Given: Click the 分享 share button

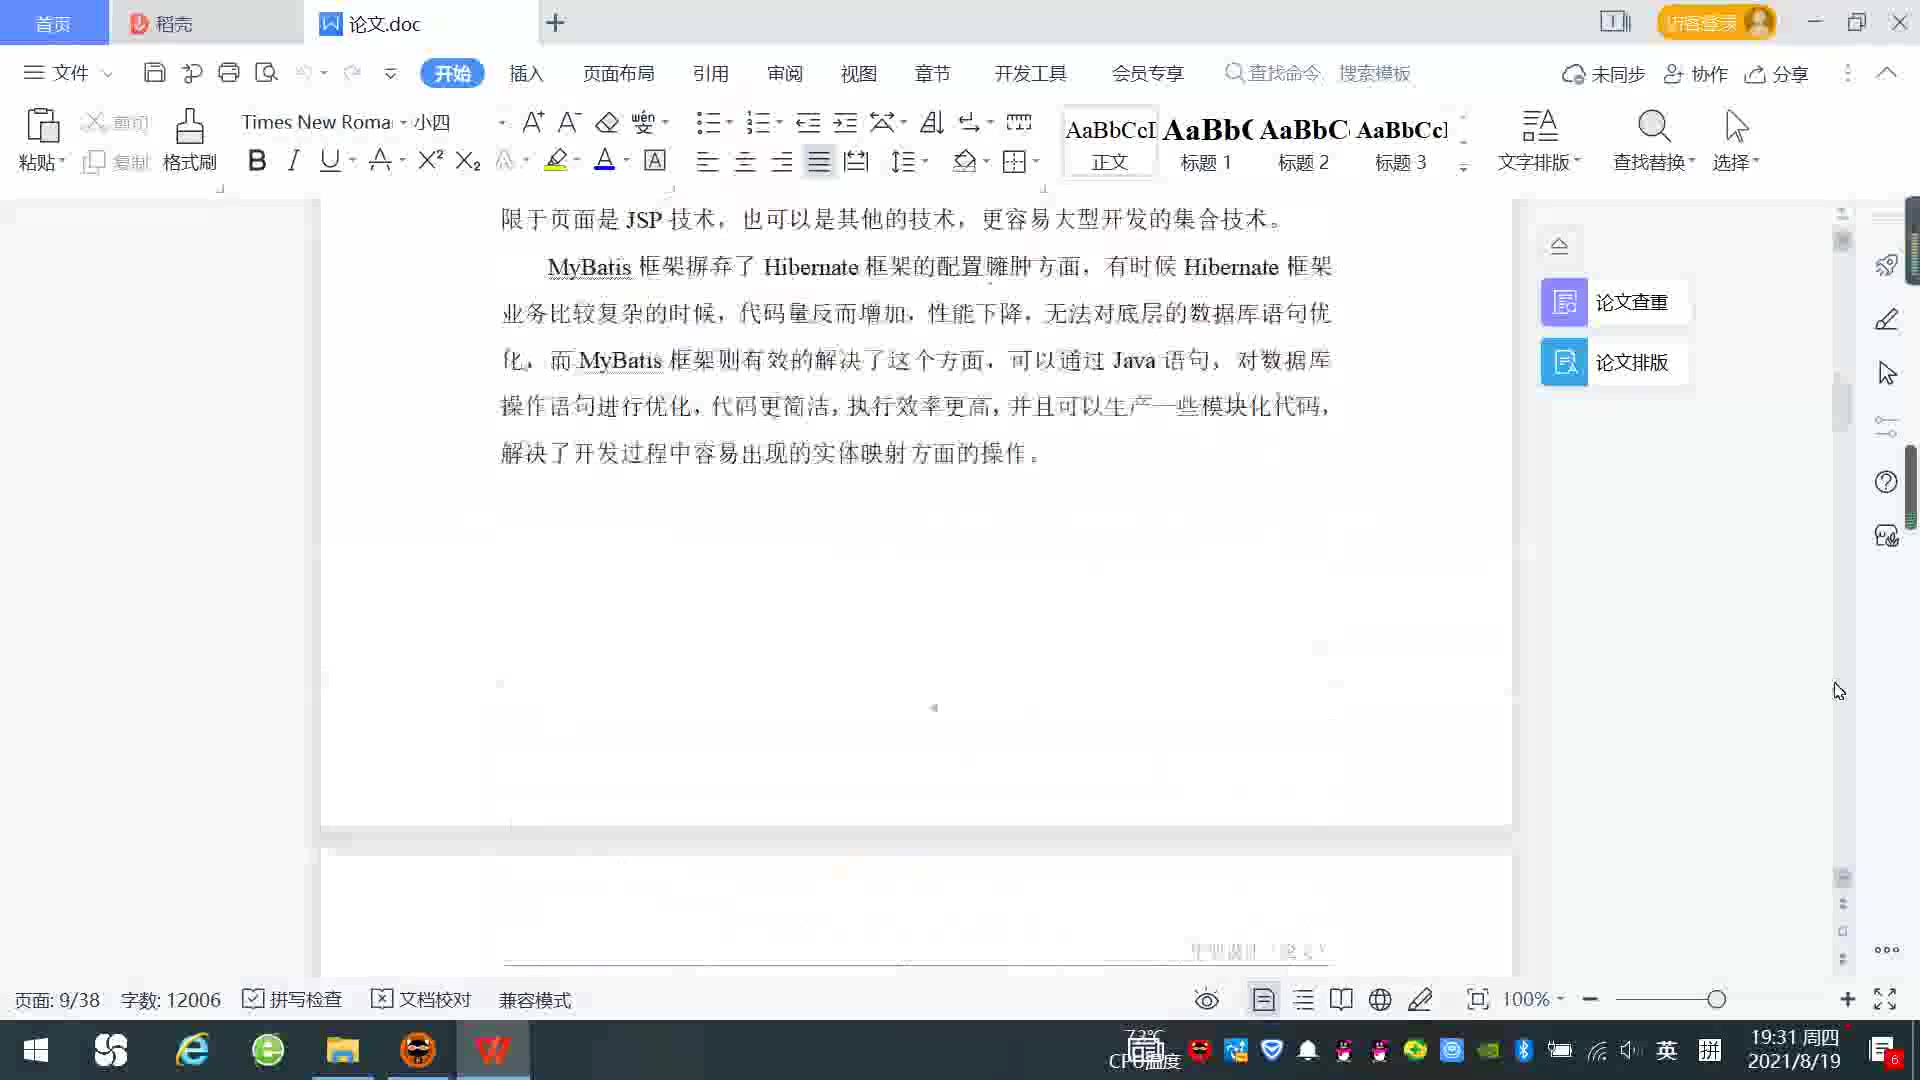Looking at the screenshot, I should (1777, 74).
